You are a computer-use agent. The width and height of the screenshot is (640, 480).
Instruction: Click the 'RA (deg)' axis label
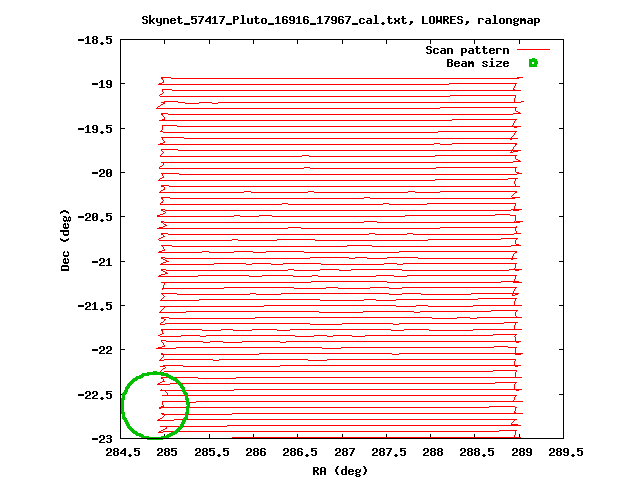pos(340,471)
